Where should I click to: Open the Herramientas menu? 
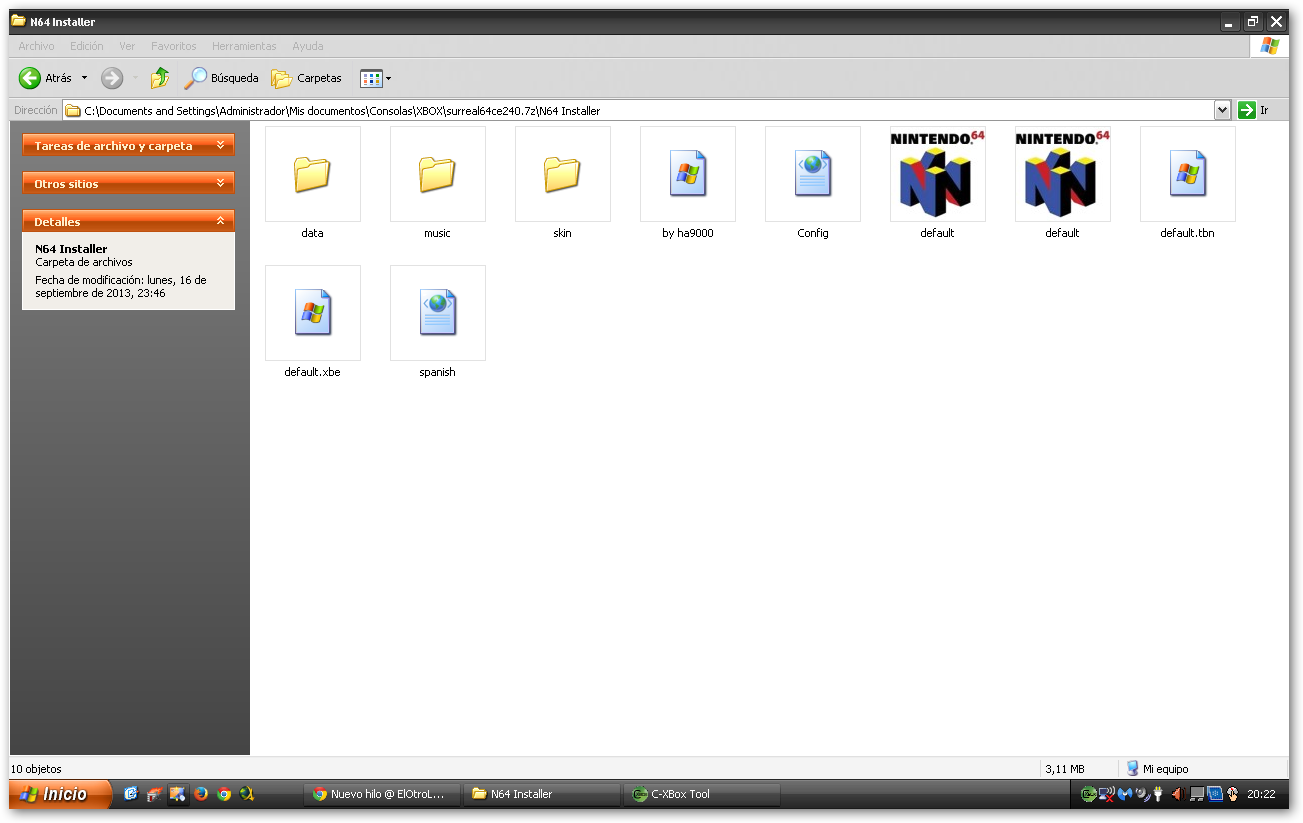coord(244,46)
